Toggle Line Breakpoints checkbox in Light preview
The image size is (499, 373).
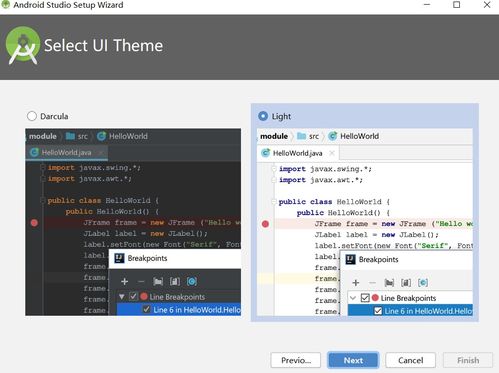pos(365,298)
